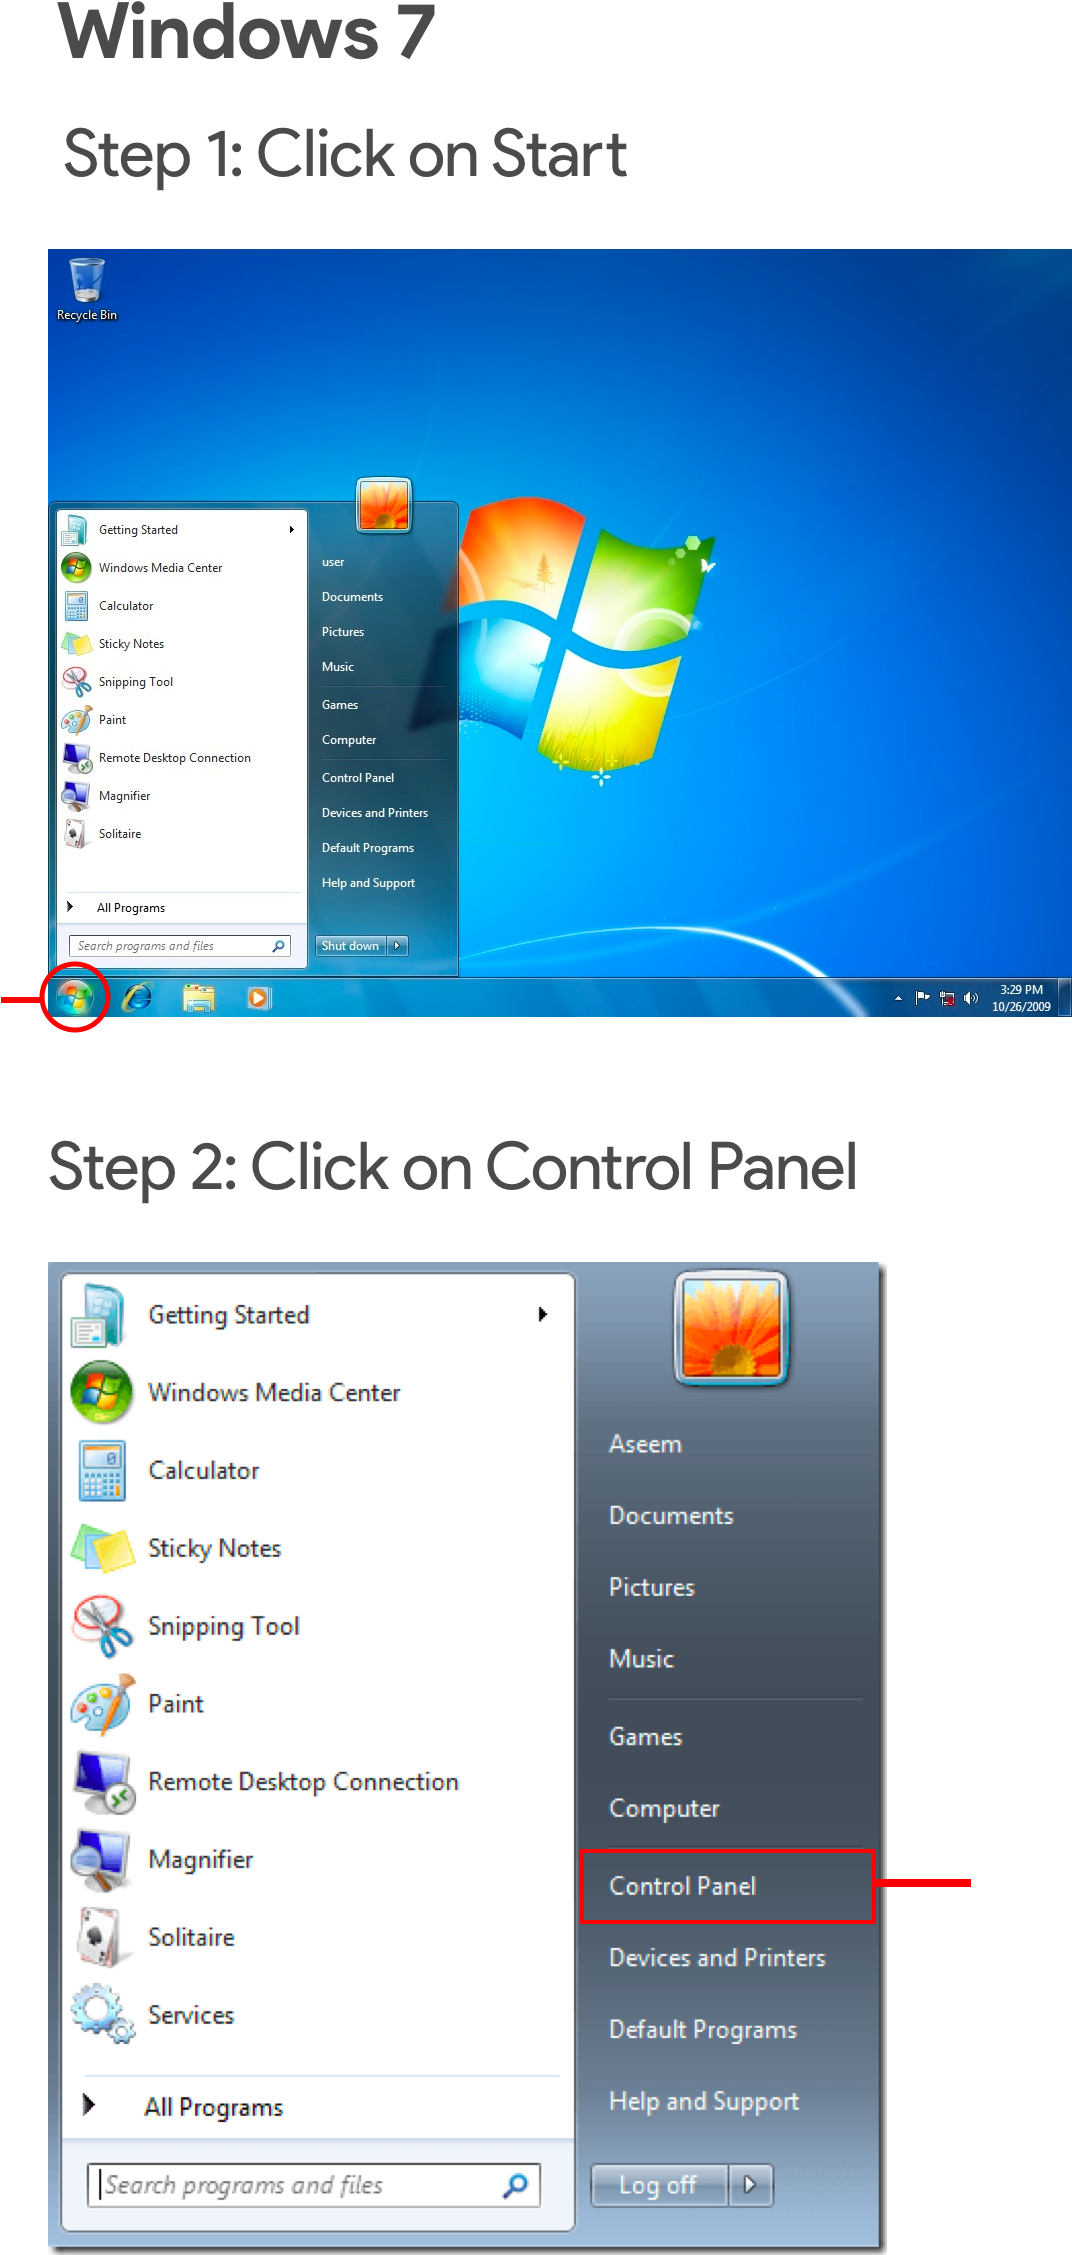Screen dimensions: 1072x2255
Task: Click Paint icon in Step 1 Start menu
Action: click(77, 720)
